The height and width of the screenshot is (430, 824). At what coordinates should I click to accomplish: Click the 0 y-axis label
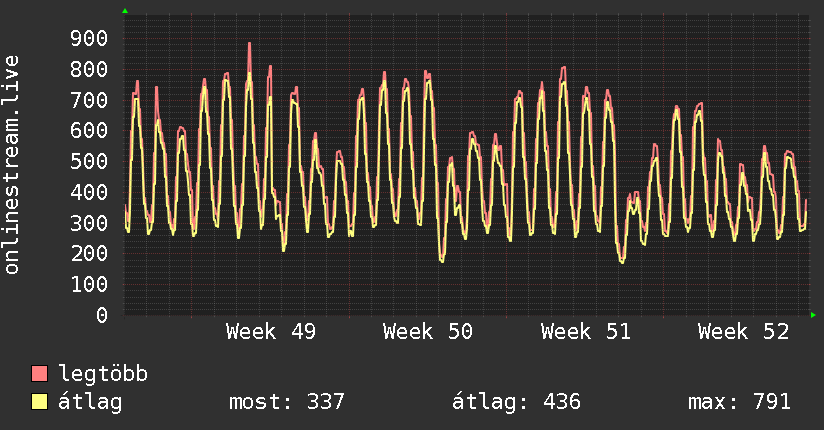[x=102, y=315]
